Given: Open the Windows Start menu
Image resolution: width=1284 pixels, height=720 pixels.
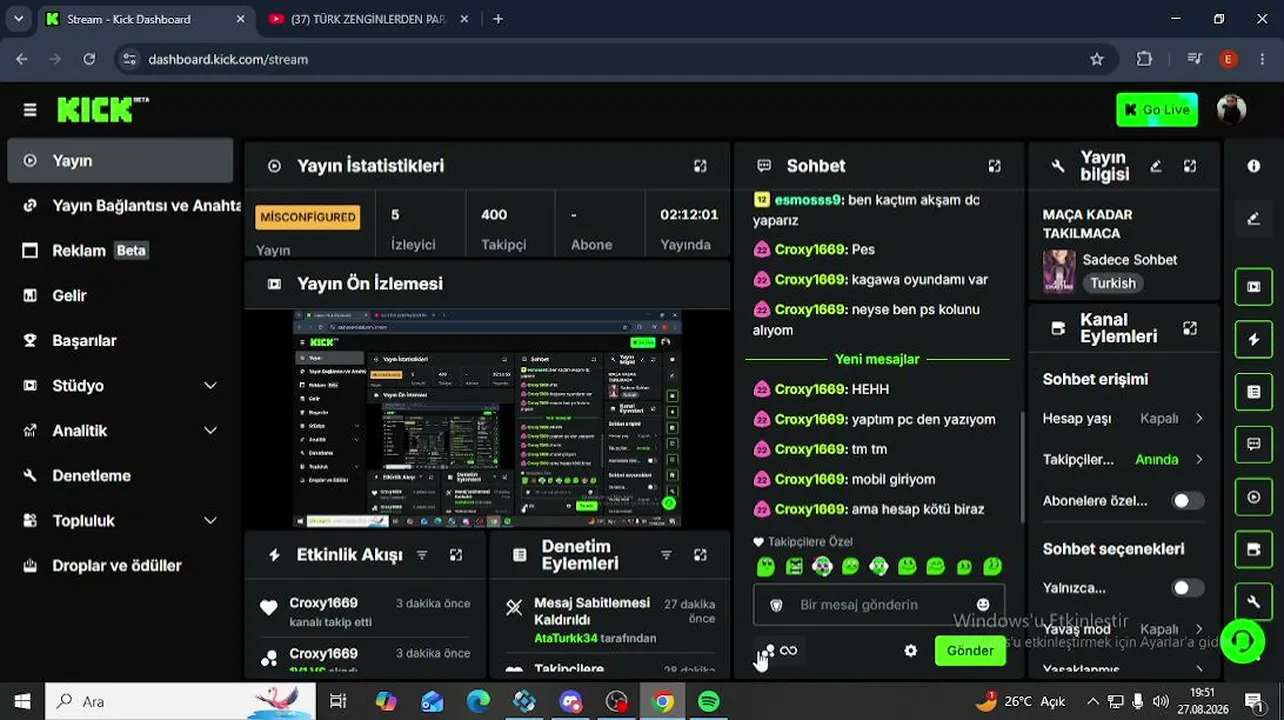Looking at the screenshot, I should coord(22,701).
